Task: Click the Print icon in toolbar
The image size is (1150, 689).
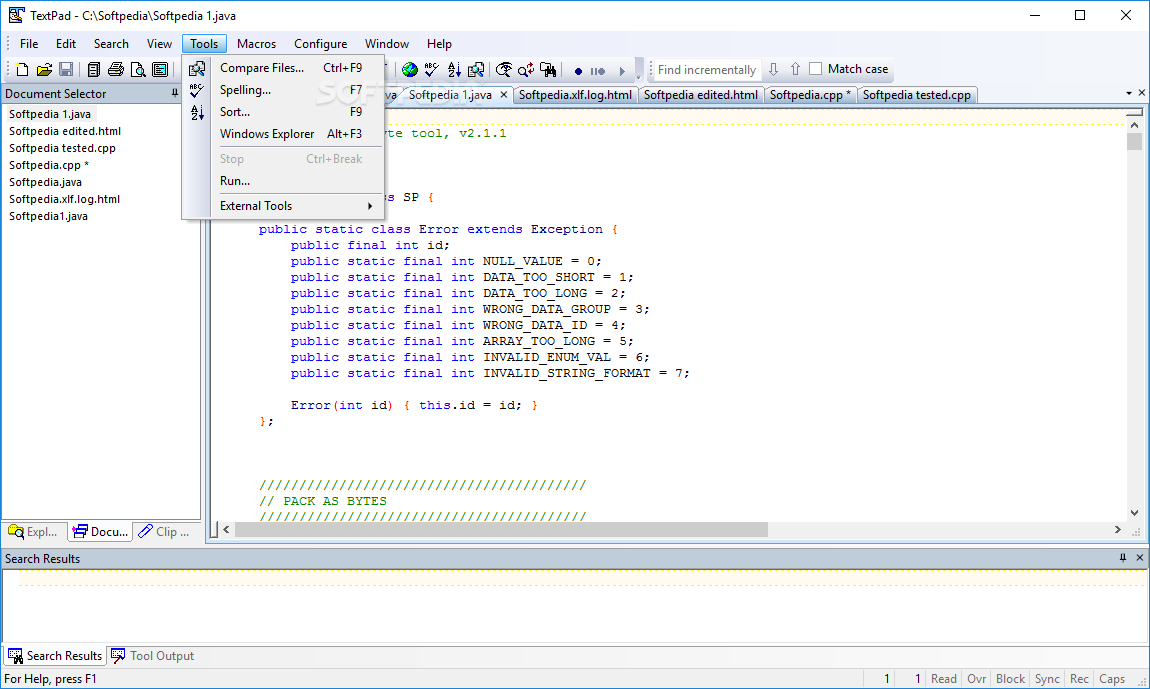Action: pyautogui.click(x=115, y=70)
